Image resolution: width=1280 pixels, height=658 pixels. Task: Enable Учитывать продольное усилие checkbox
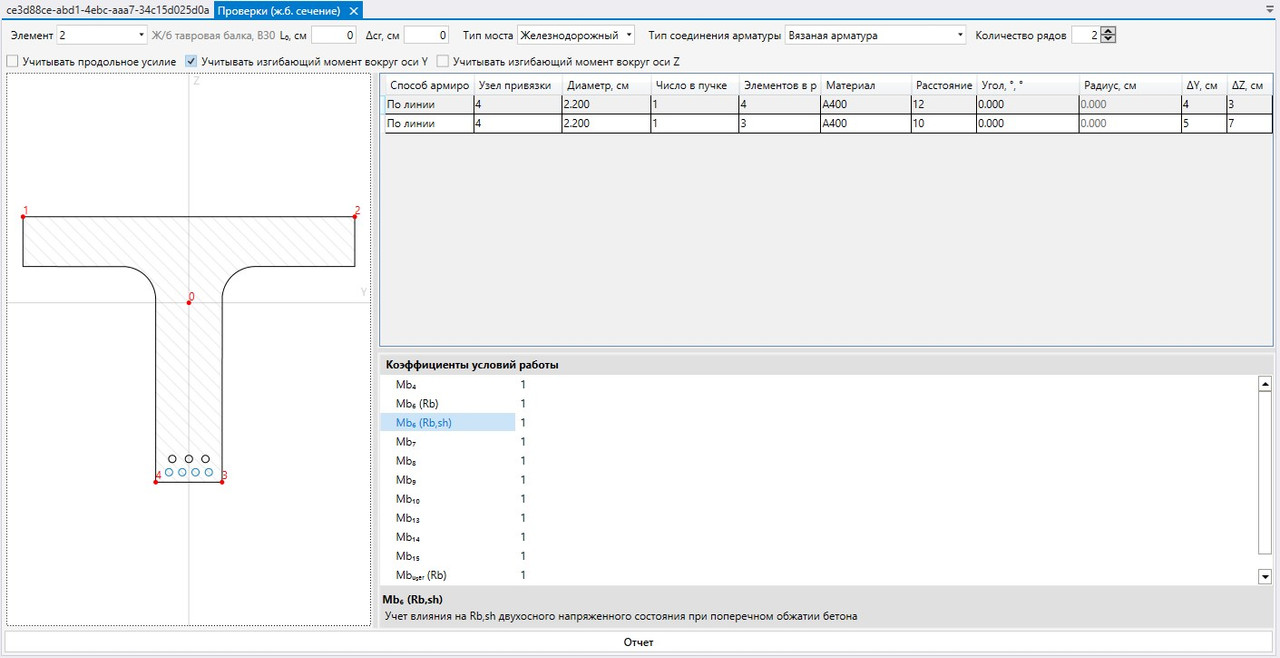(x=12, y=62)
